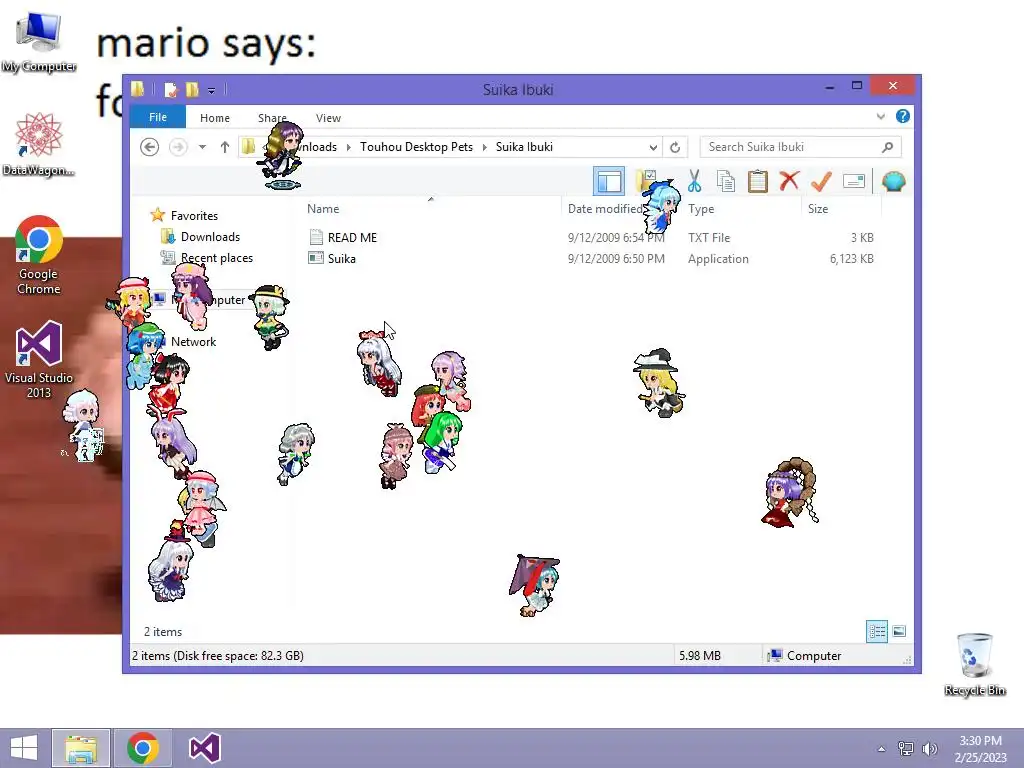This screenshot has width=1024, height=768.
Task: Open the Recycle Bin
Action: [x=974, y=664]
